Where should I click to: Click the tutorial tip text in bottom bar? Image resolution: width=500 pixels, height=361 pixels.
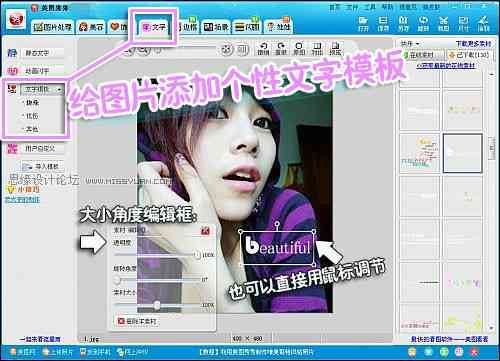[256, 352]
